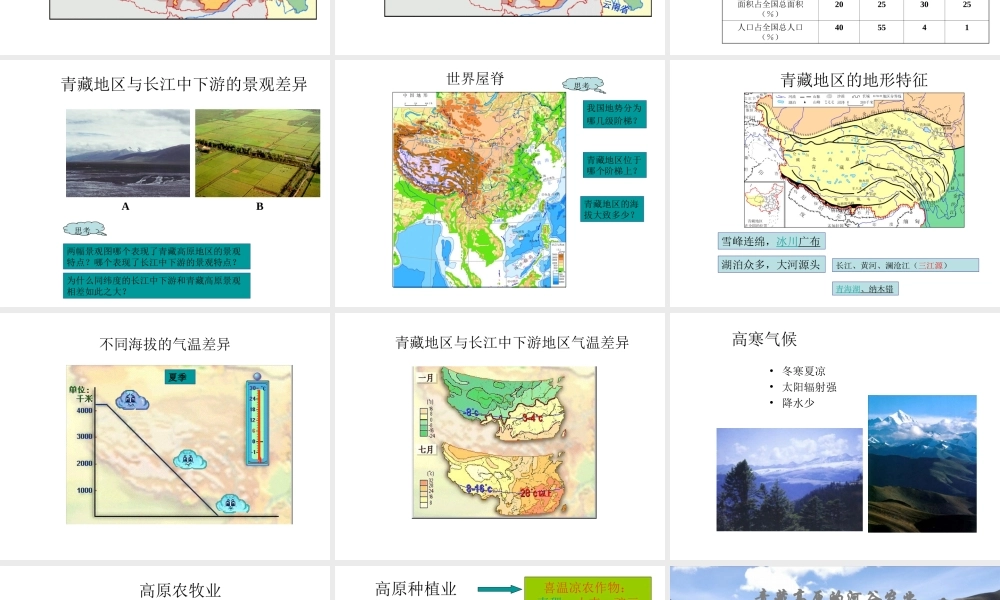Click farmland photo B
This screenshot has width=1000, height=600.
(258, 153)
